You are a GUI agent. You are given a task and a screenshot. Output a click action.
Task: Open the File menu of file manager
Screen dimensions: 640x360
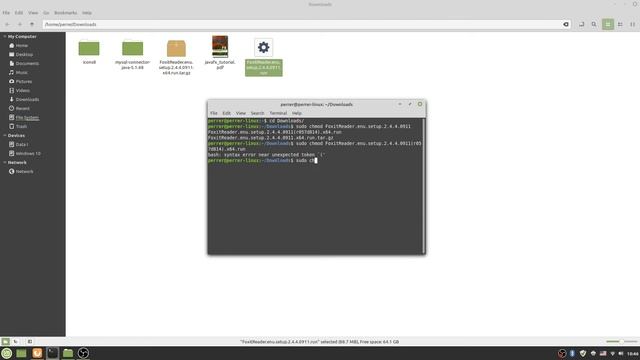[6, 13]
